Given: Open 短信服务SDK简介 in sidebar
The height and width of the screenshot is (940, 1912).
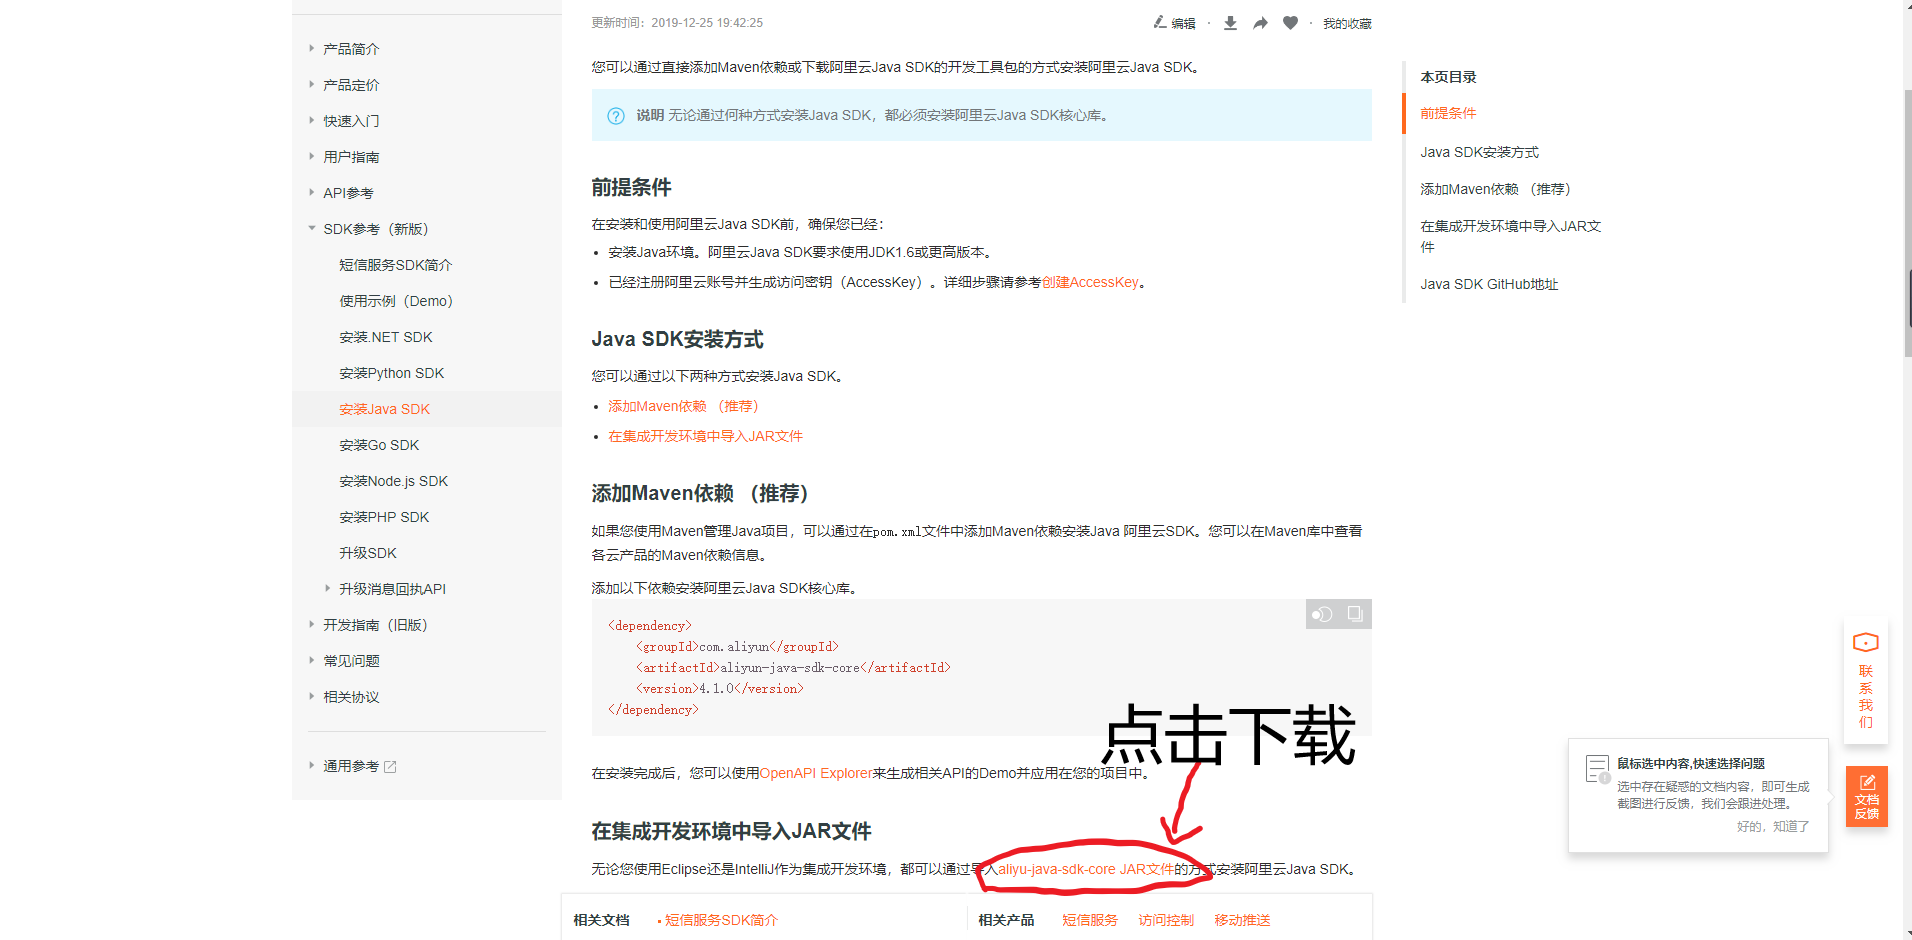Looking at the screenshot, I should 395,265.
